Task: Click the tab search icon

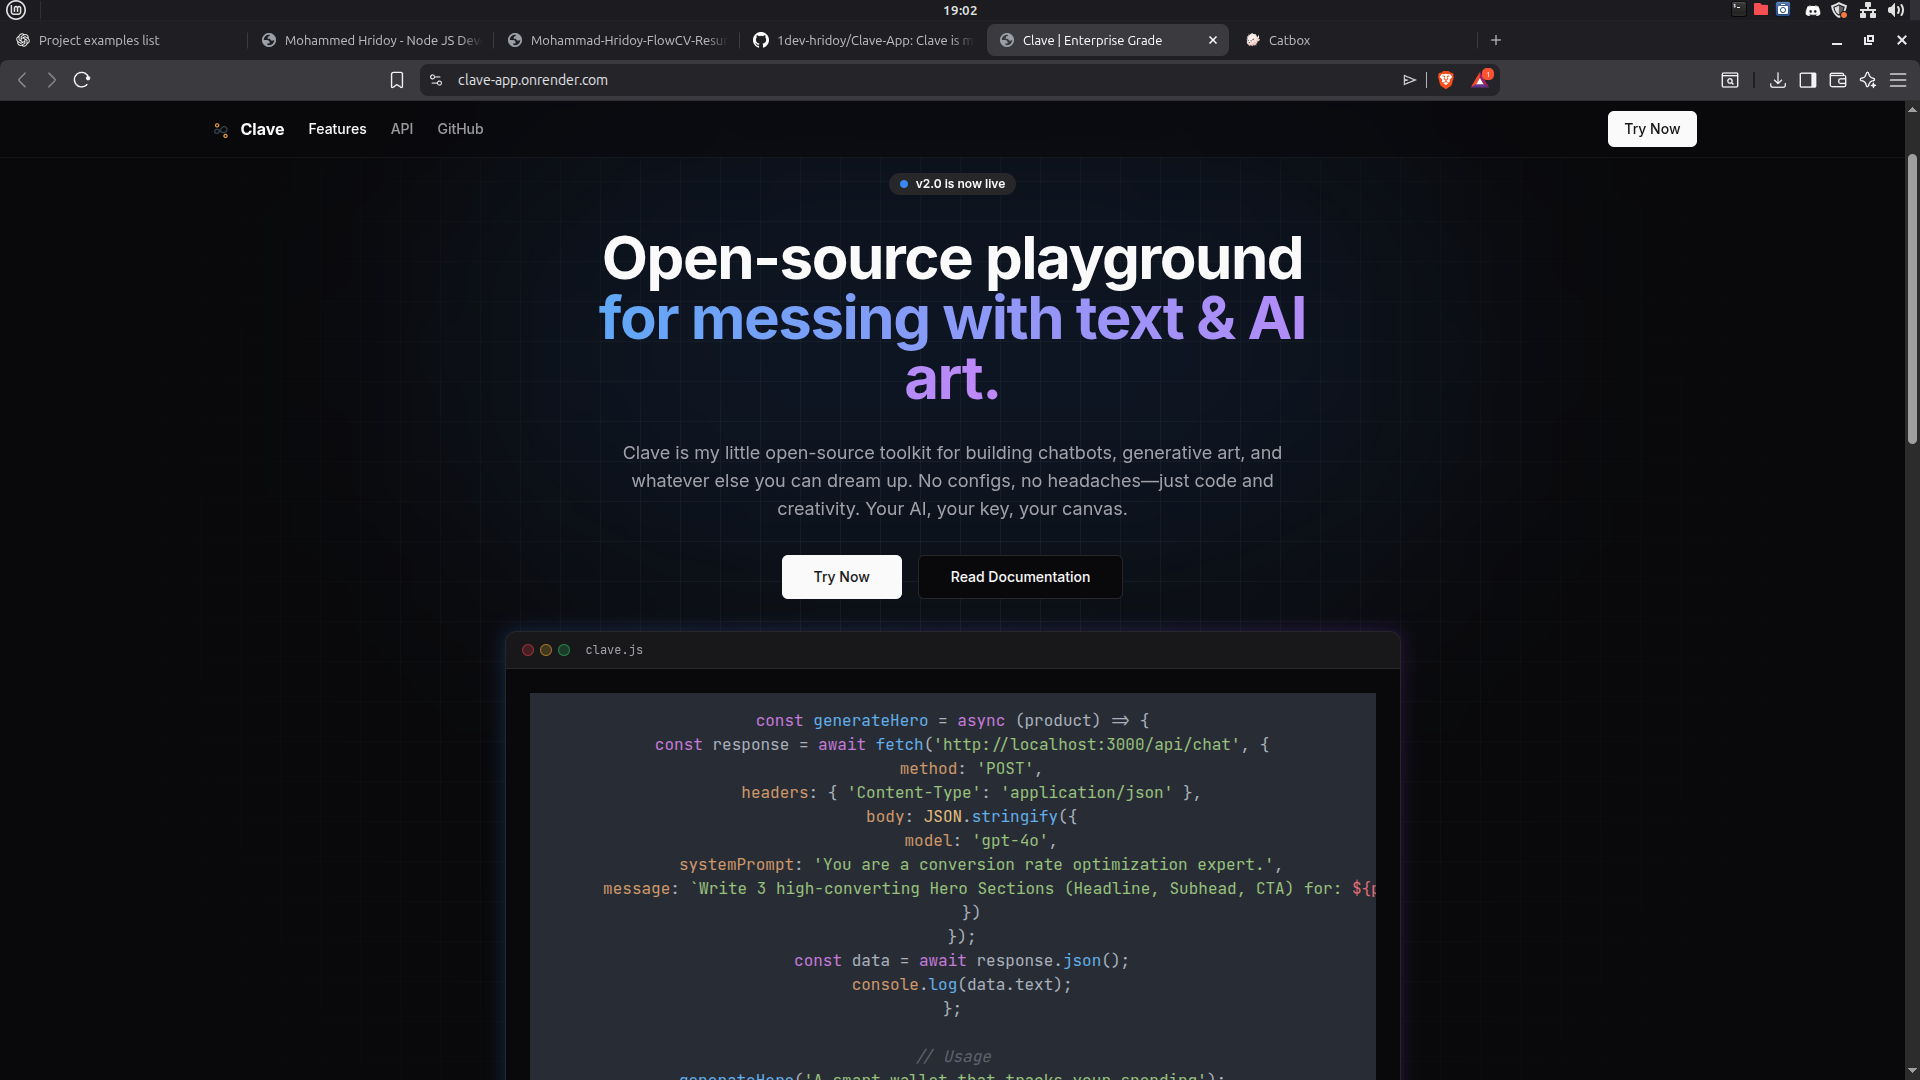Action: (x=1729, y=80)
